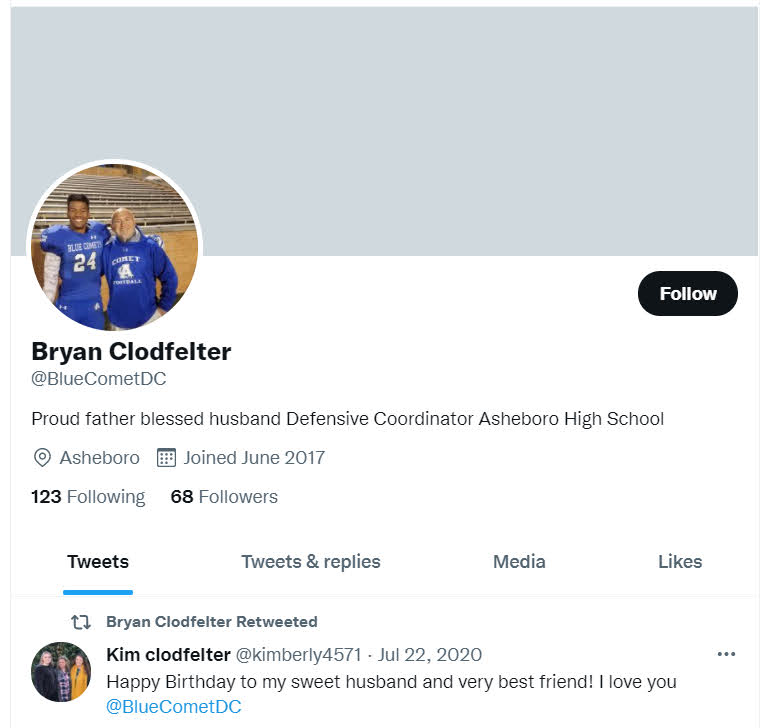
Task: Click the @BlueCometDC mention in the tweet
Action: coord(173,706)
